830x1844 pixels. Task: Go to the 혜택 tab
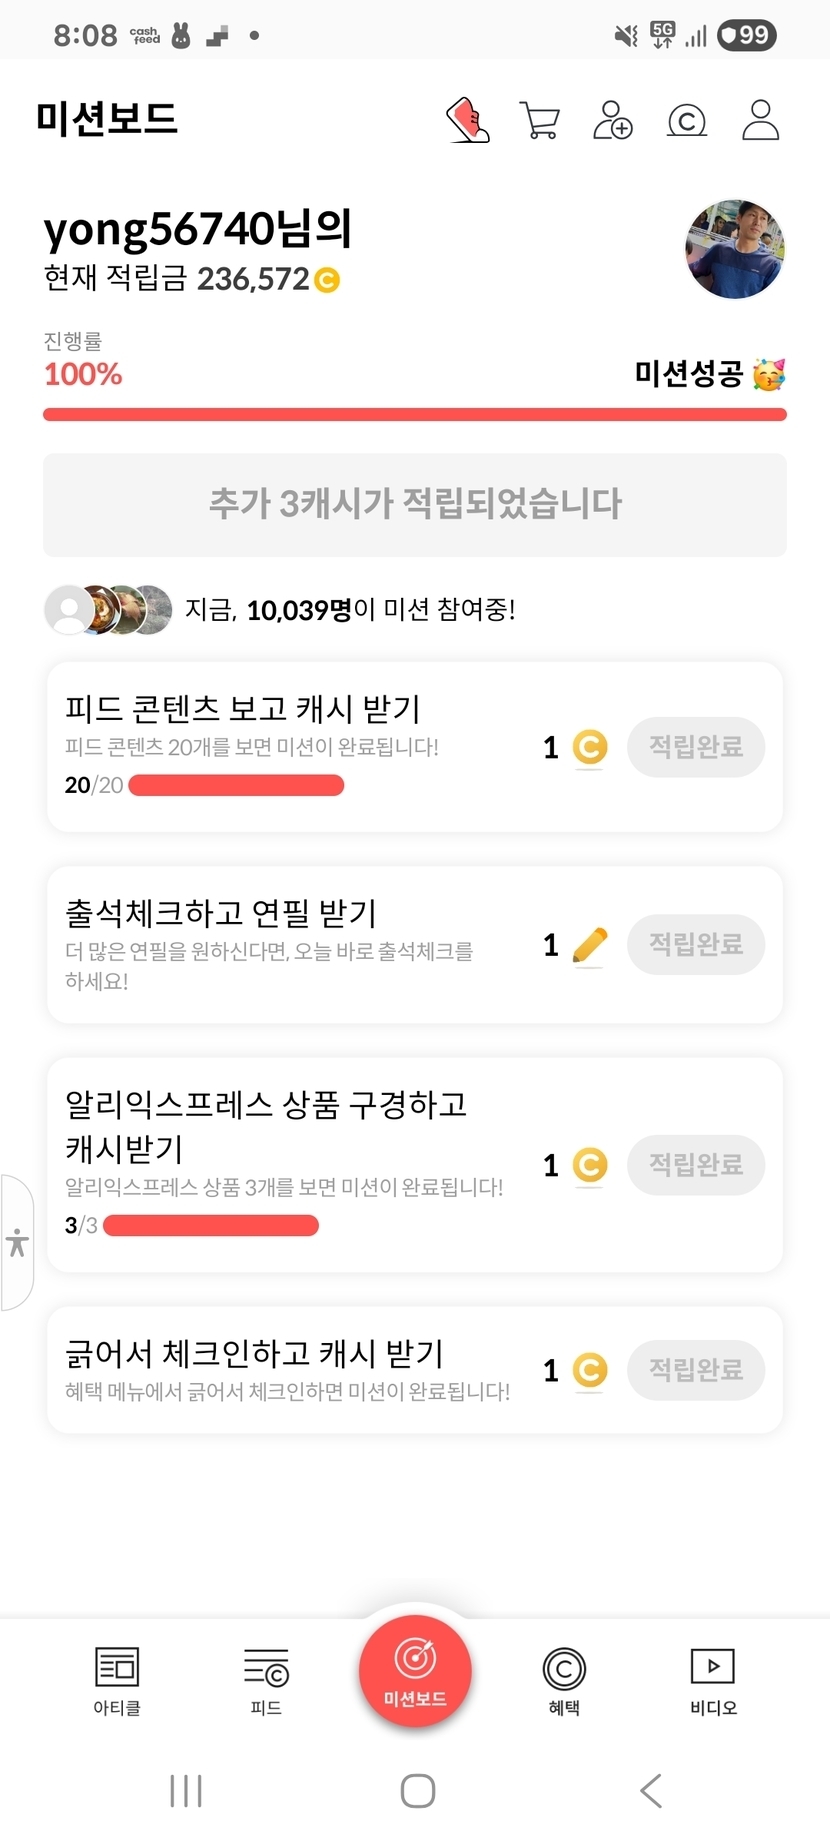click(564, 1682)
